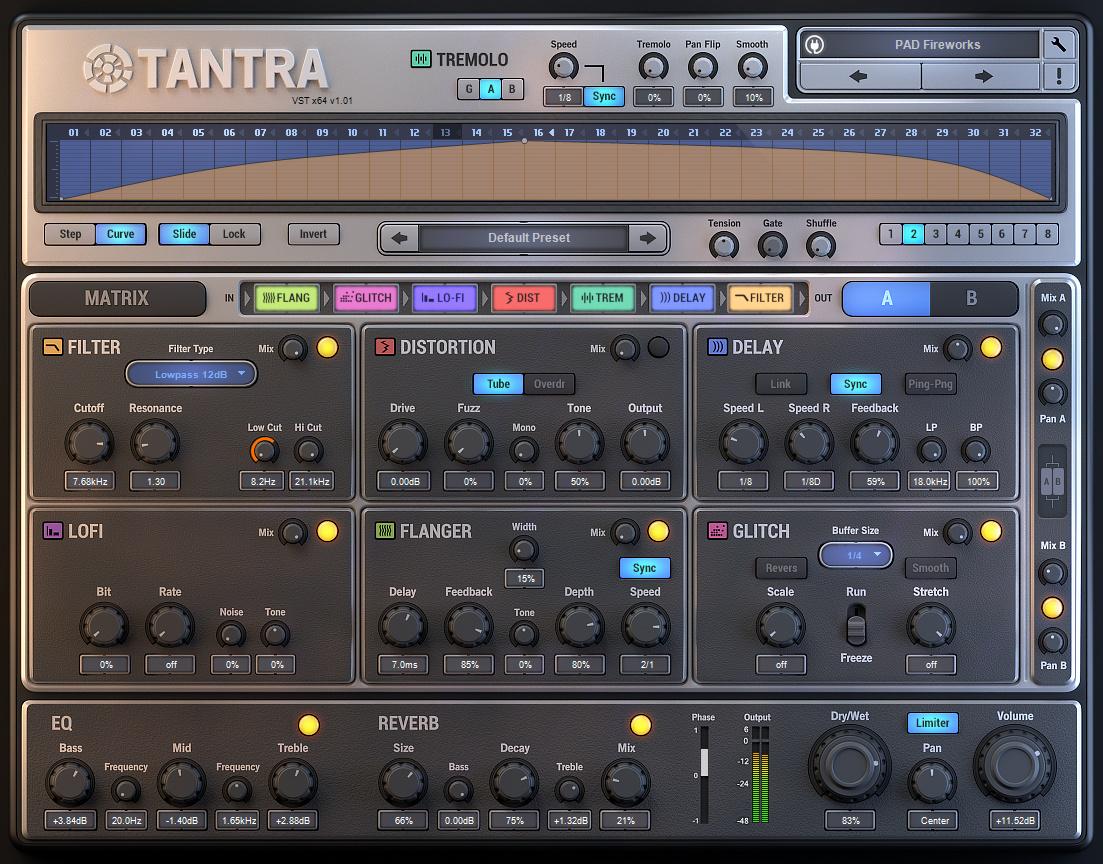The width and height of the screenshot is (1103, 864).
Task: Load the next global preset arrow
Action: click(982, 76)
